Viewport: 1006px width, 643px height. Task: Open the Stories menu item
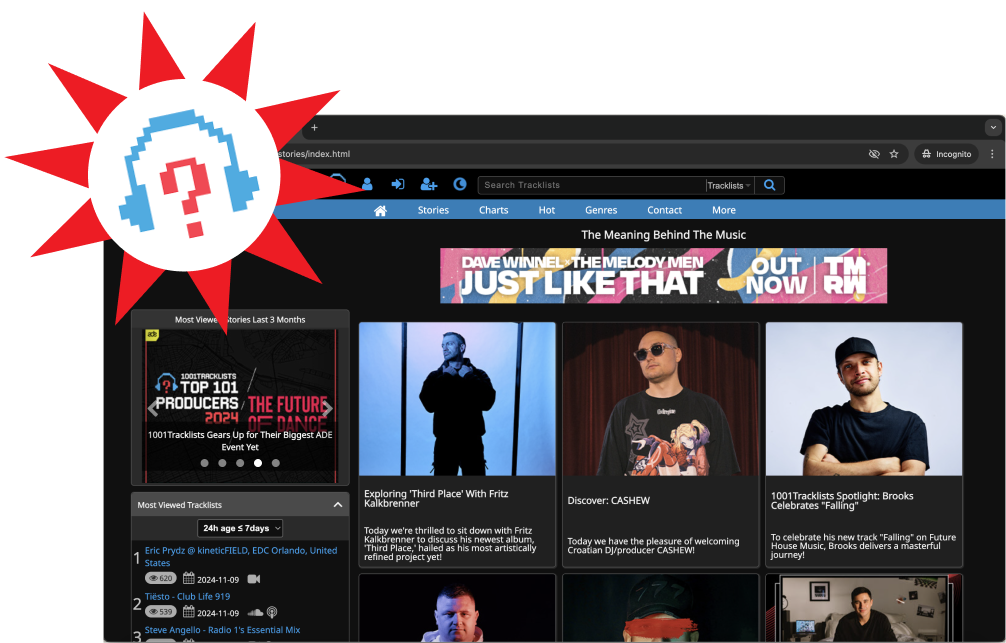[x=433, y=210]
